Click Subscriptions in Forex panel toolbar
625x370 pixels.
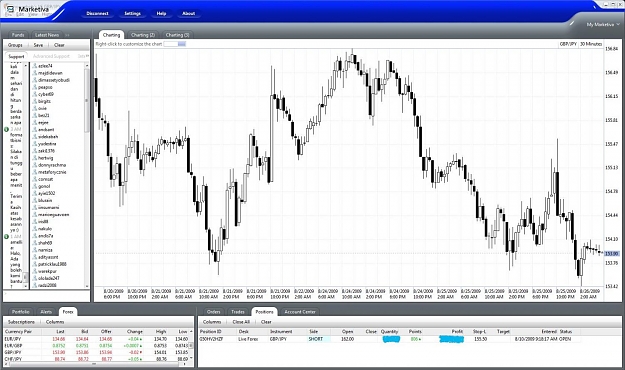click(21, 322)
